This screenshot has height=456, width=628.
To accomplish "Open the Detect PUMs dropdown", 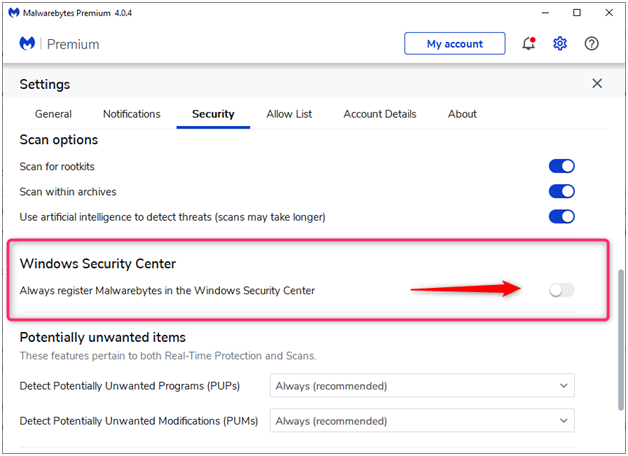I will click(422, 420).
